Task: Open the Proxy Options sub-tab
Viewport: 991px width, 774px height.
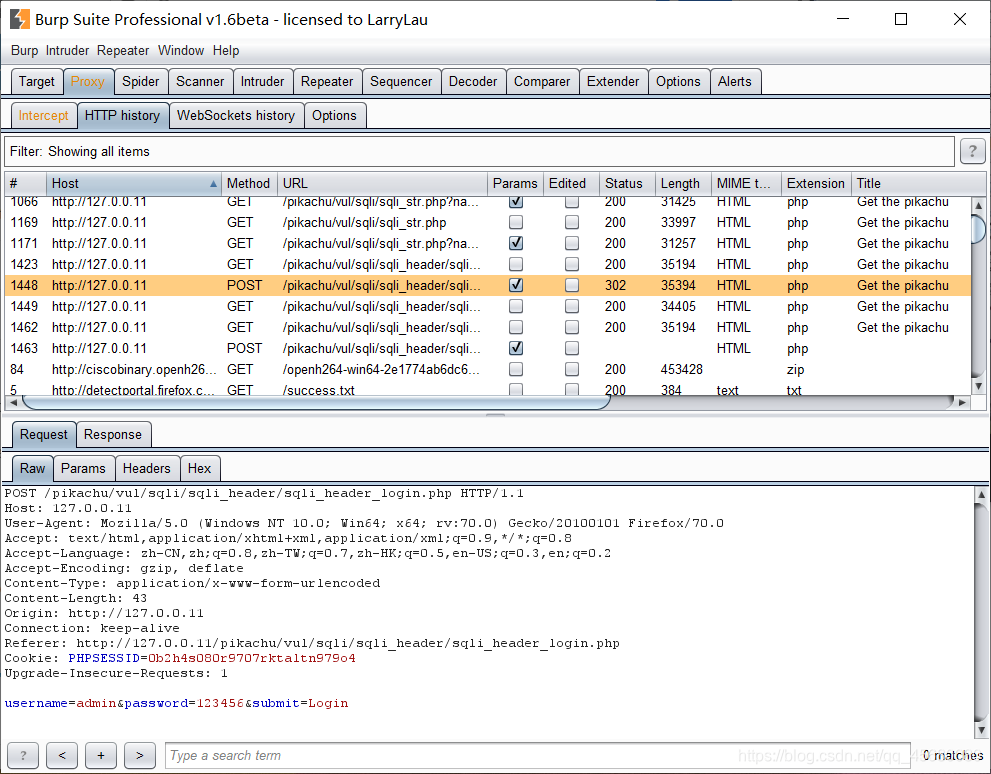Action: click(x=334, y=116)
